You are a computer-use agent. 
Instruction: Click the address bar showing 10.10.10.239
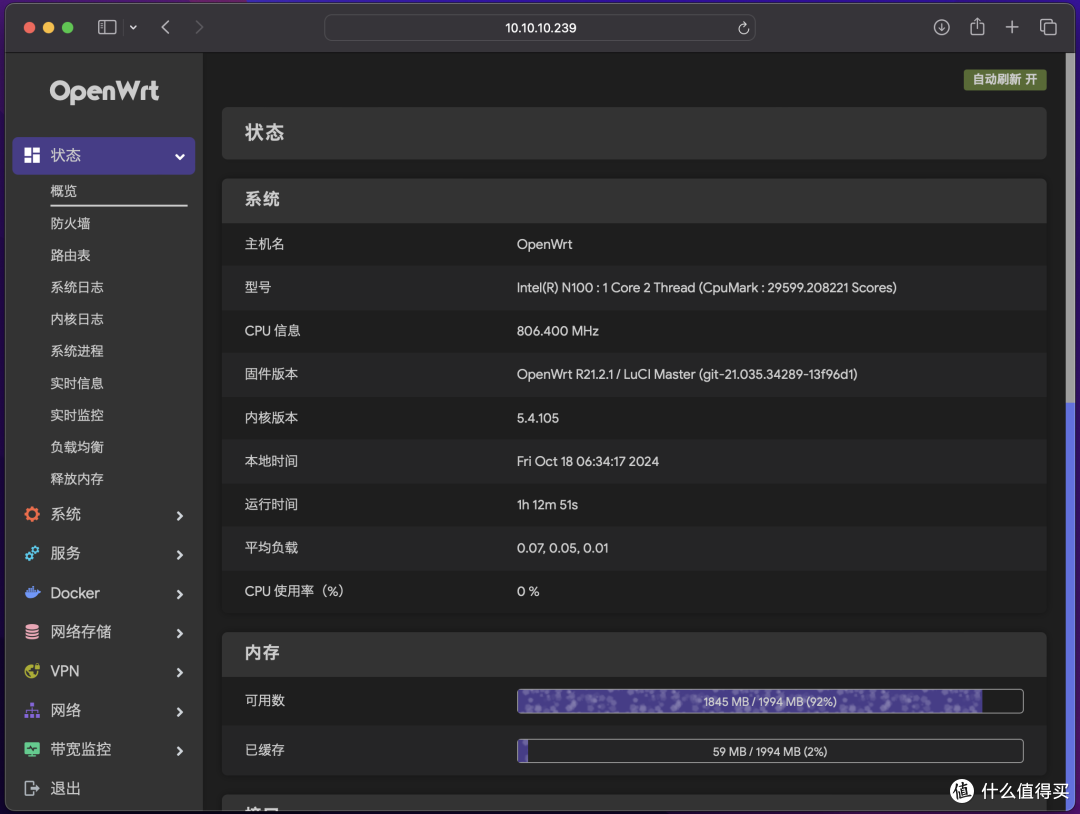coord(540,28)
